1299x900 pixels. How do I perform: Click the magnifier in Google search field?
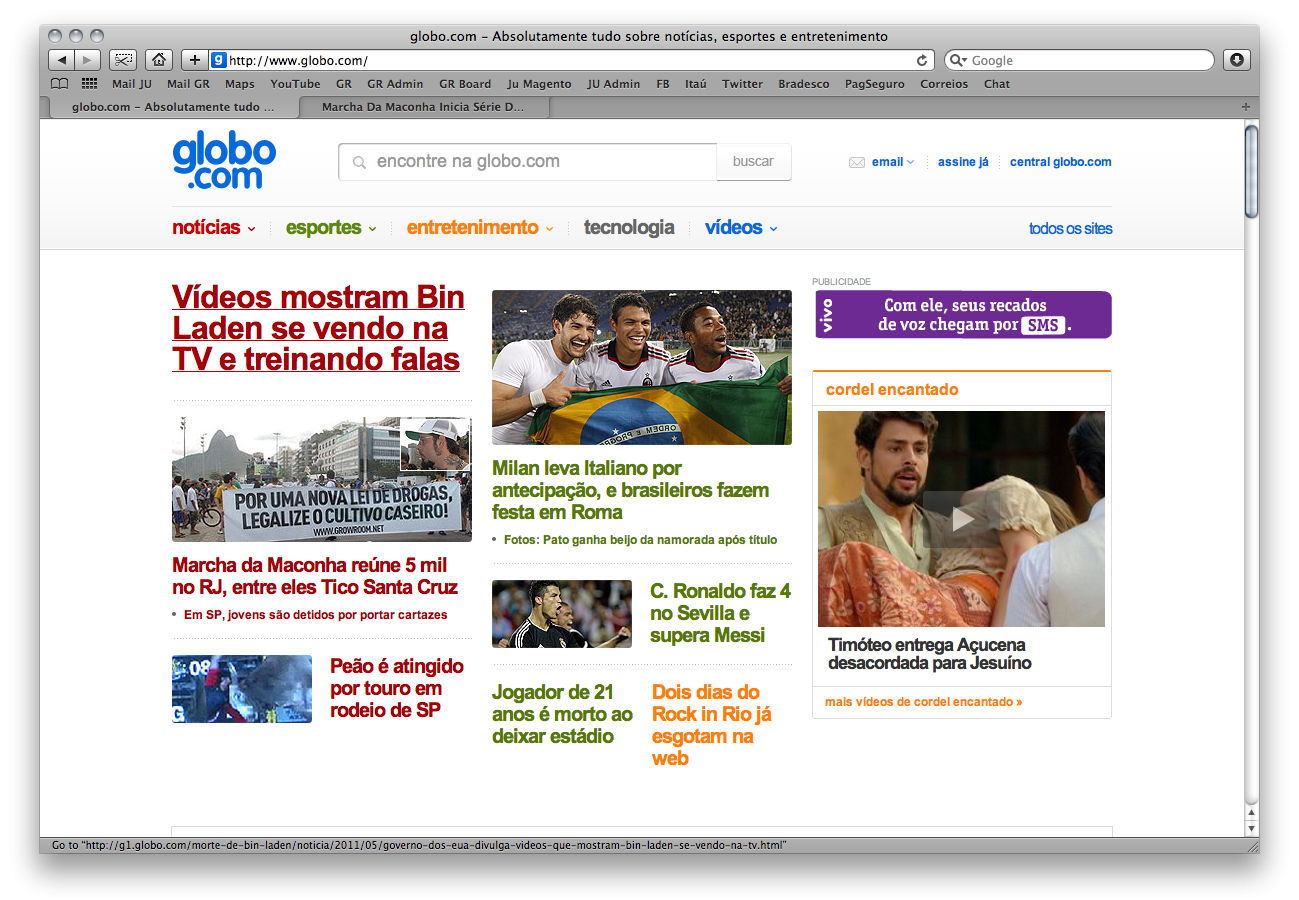click(x=958, y=60)
